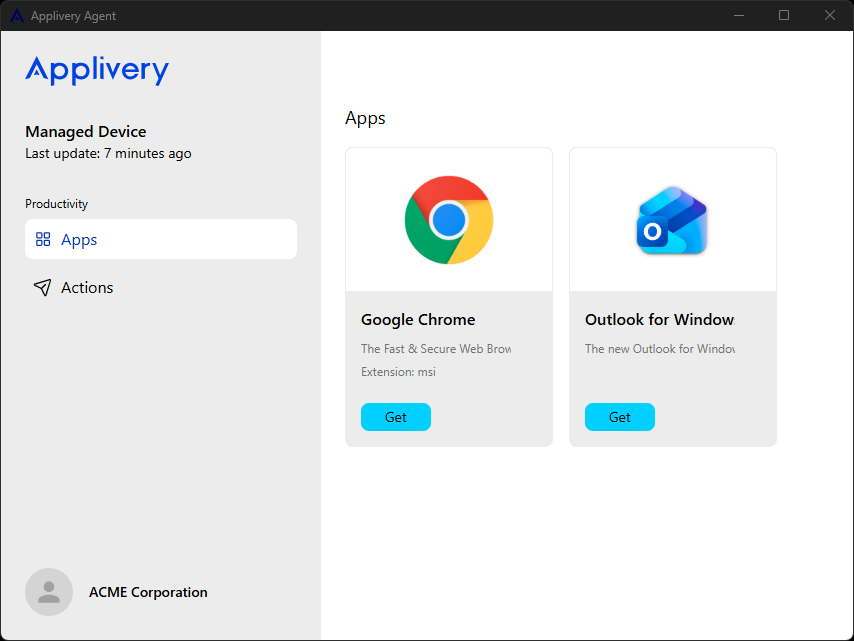Open the Google Chrome app icon
Image resolution: width=854 pixels, height=641 pixels.
(448, 219)
